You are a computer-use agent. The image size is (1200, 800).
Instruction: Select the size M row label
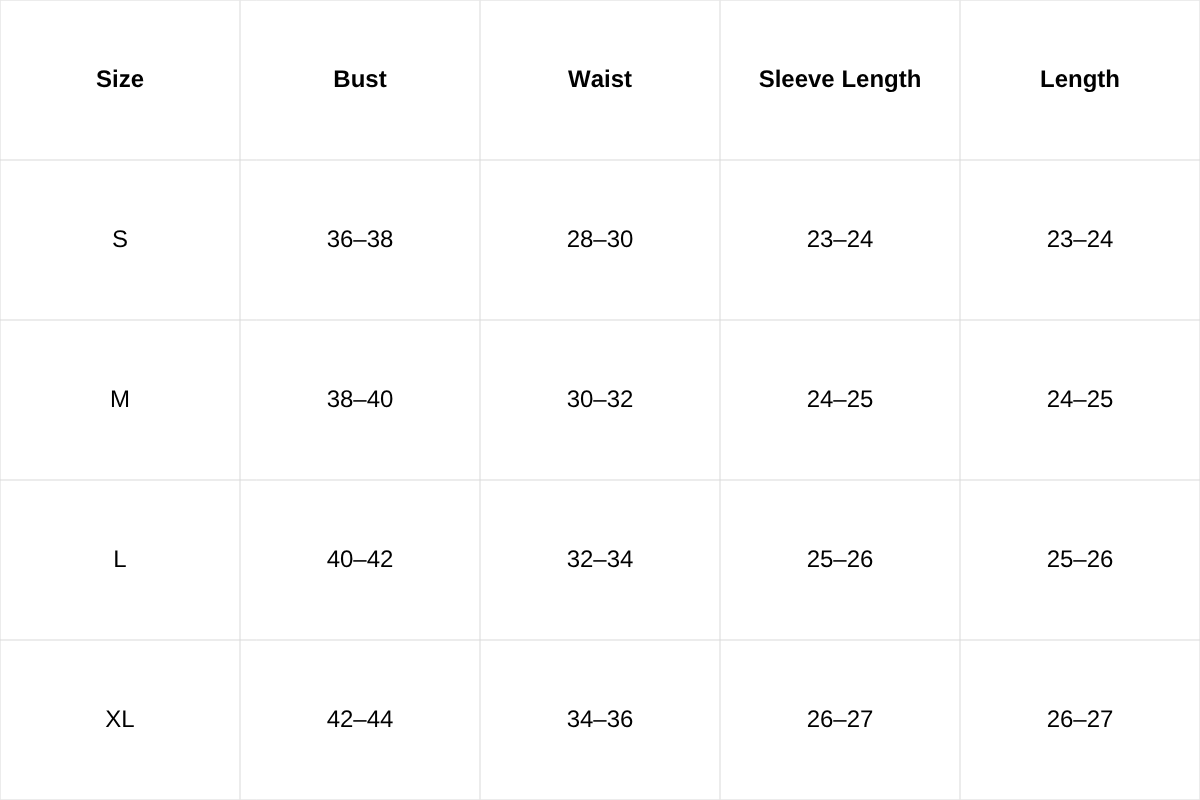(x=120, y=399)
